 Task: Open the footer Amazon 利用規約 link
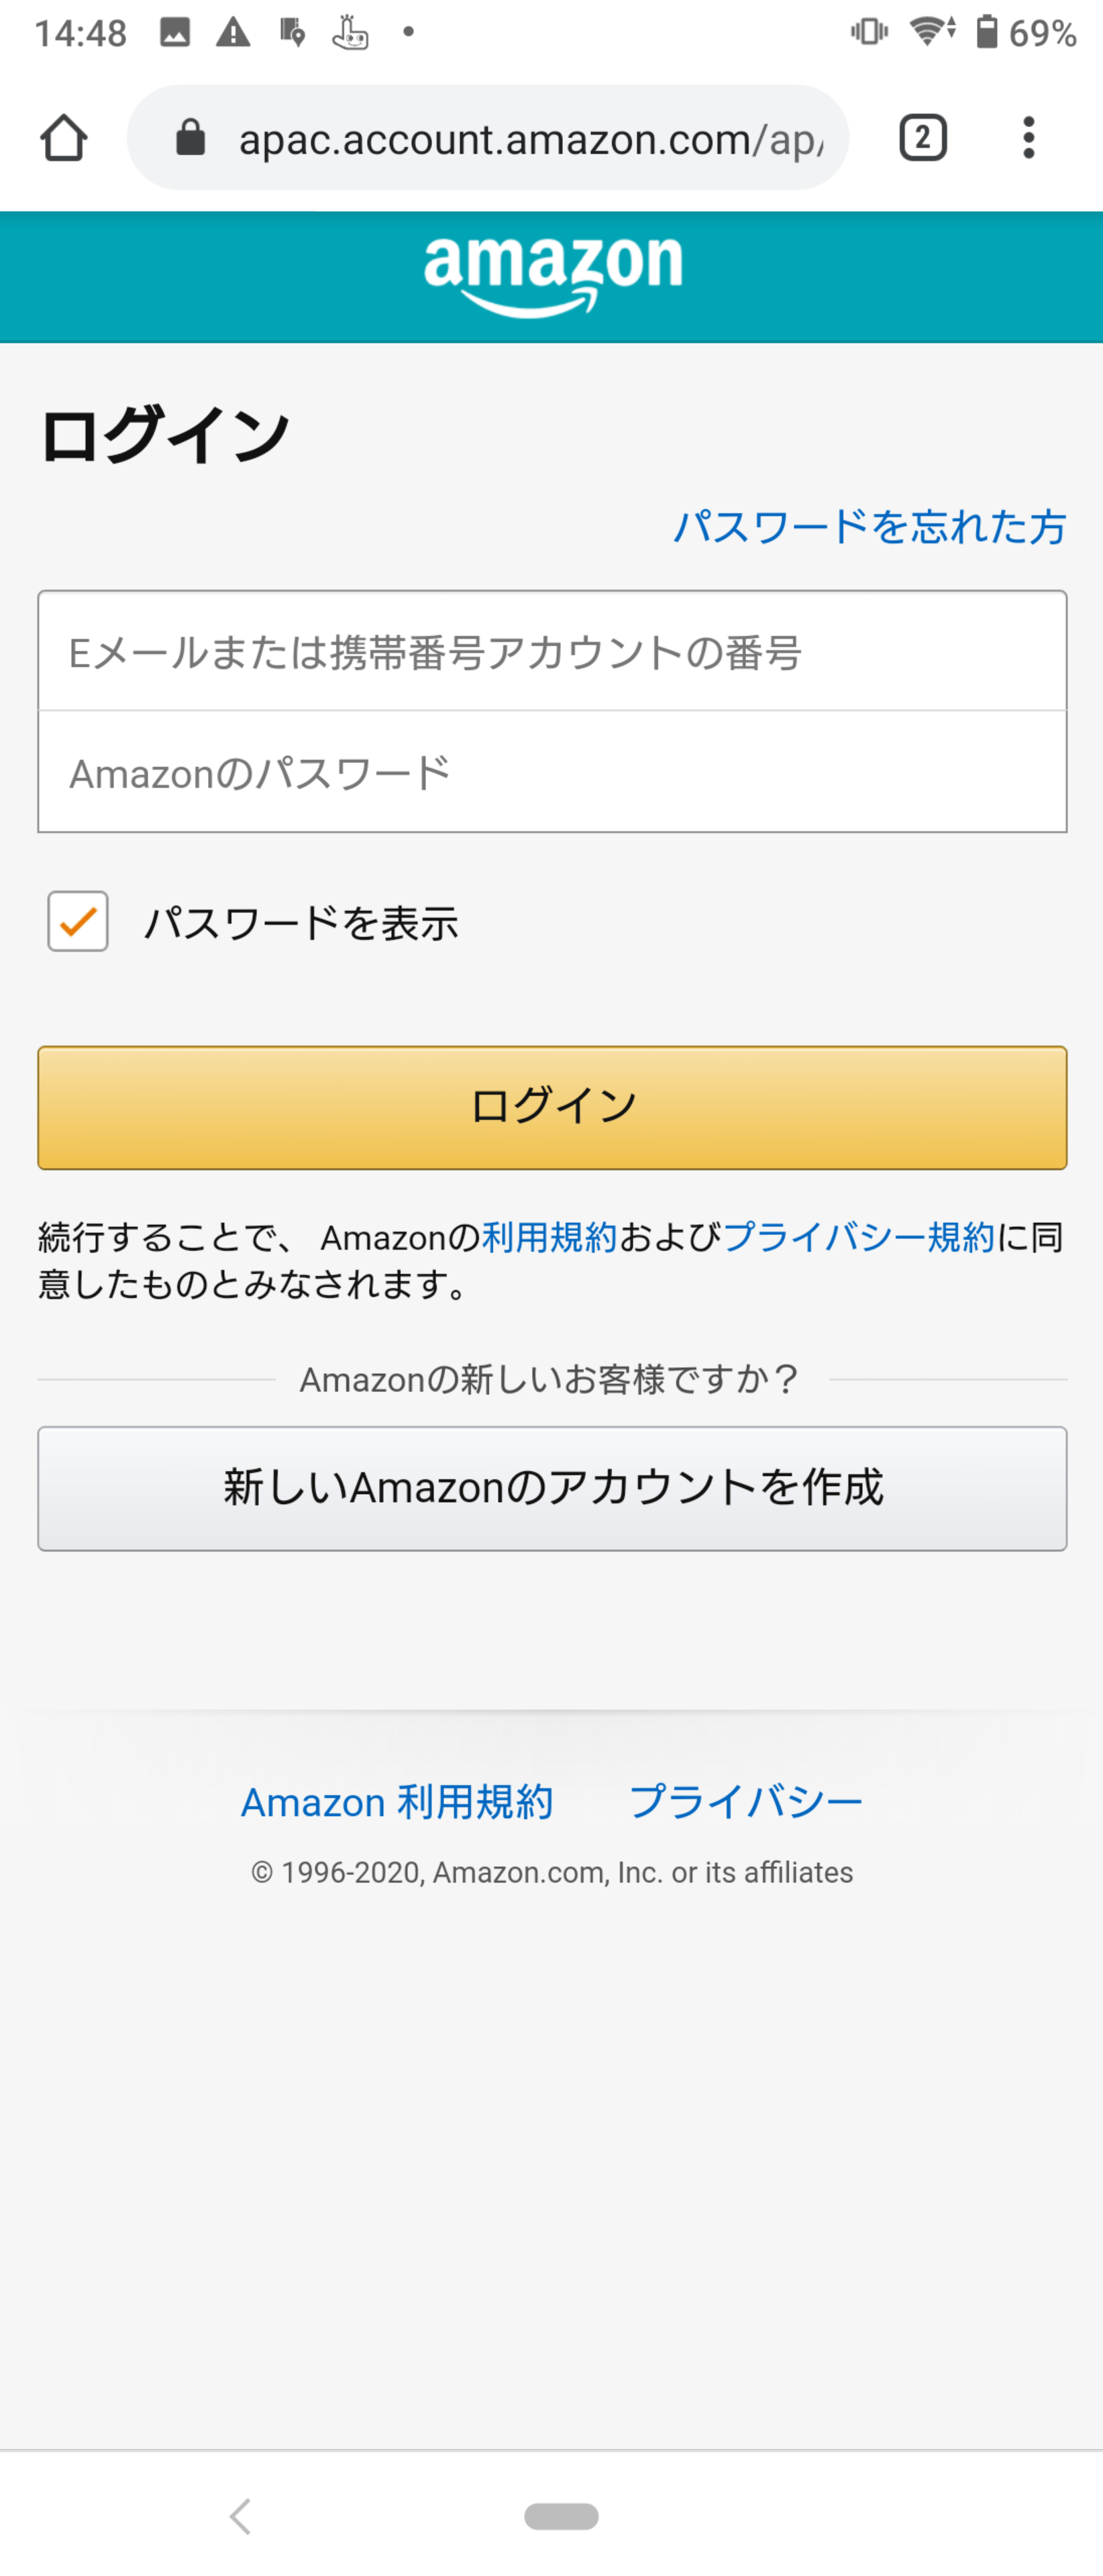(x=397, y=1802)
